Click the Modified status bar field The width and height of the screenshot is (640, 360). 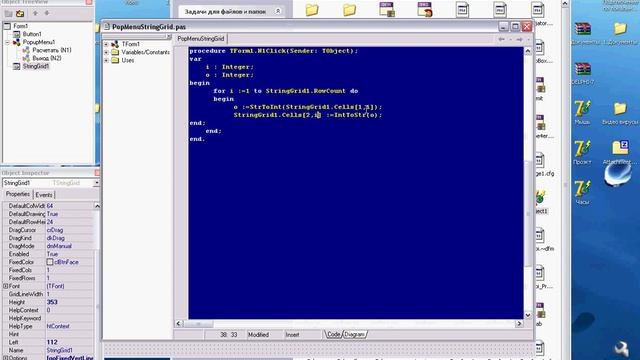(x=258, y=335)
